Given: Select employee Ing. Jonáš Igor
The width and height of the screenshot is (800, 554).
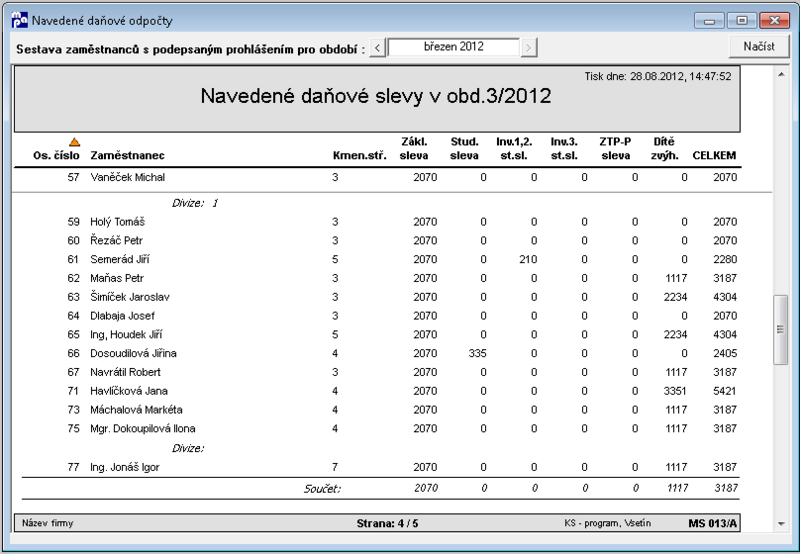Looking at the screenshot, I should coord(125,467).
